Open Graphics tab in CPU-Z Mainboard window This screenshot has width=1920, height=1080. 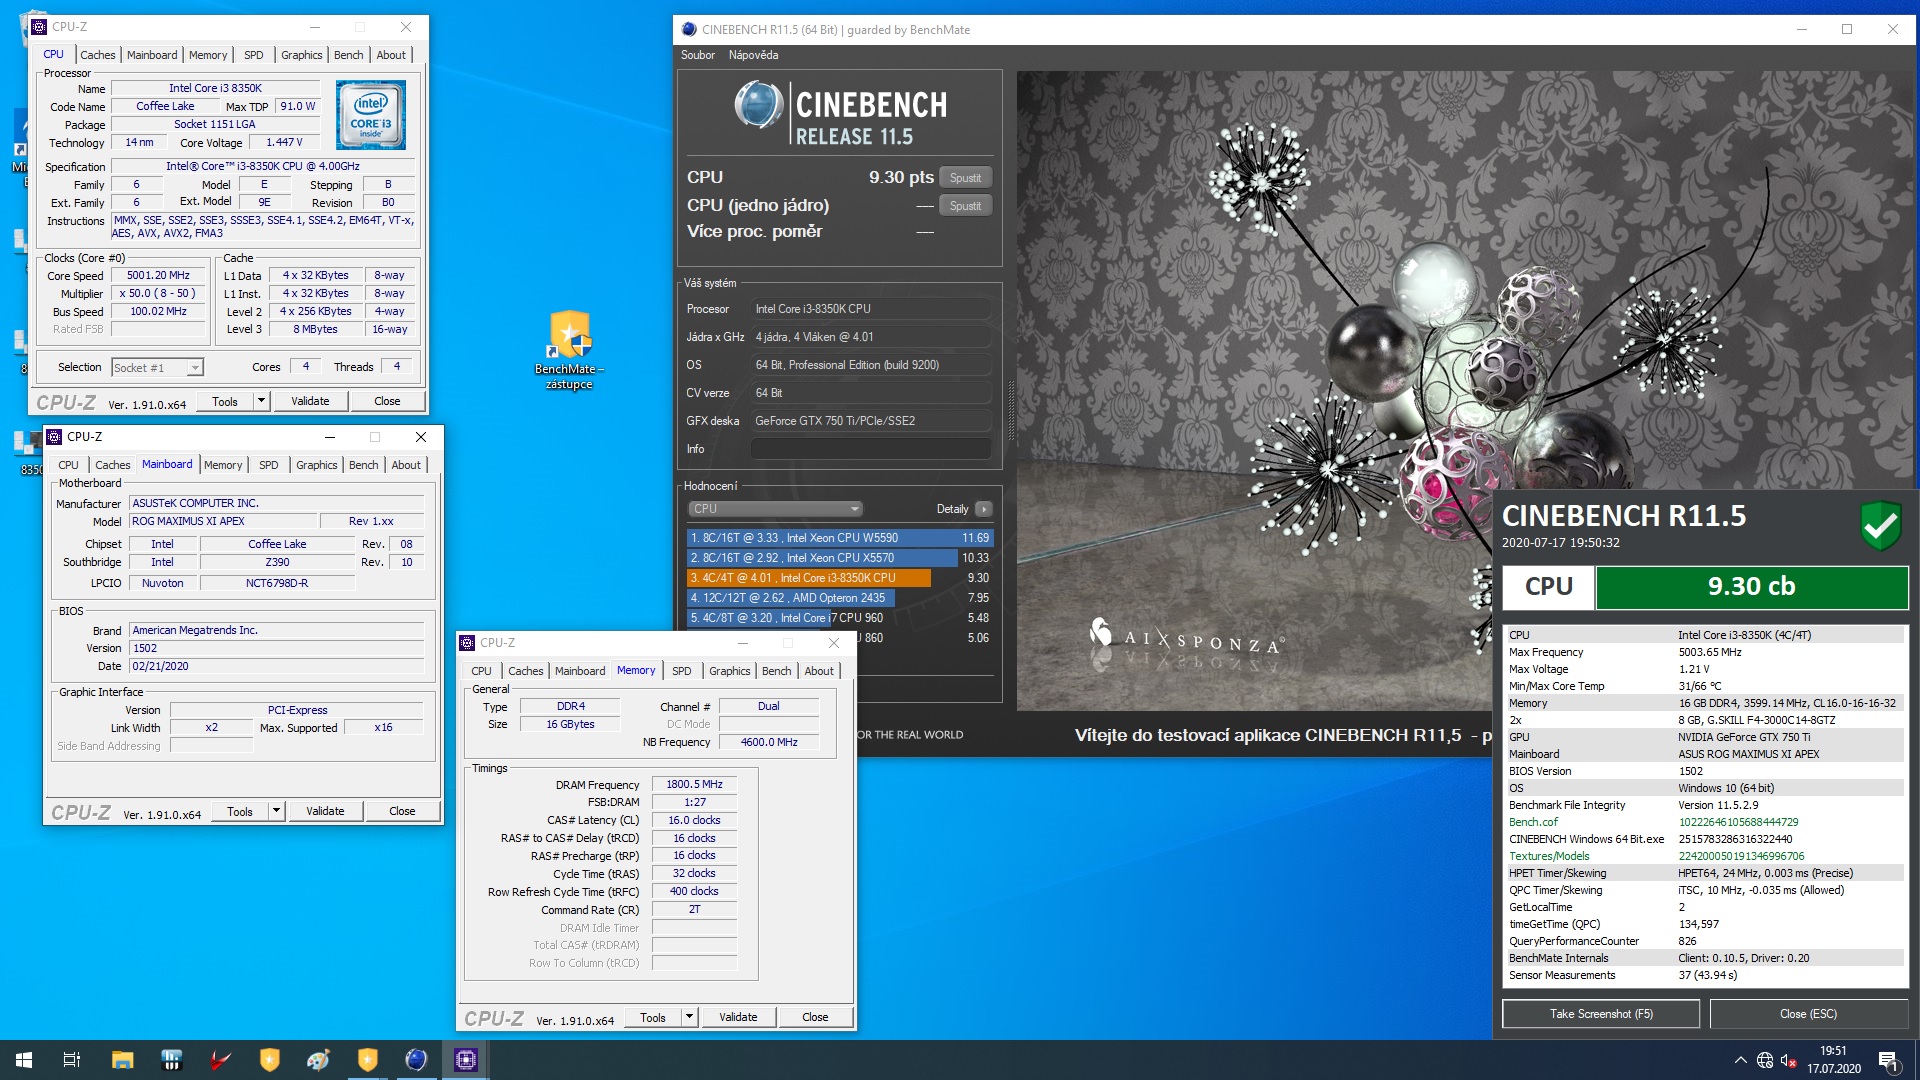pos(316,465)
